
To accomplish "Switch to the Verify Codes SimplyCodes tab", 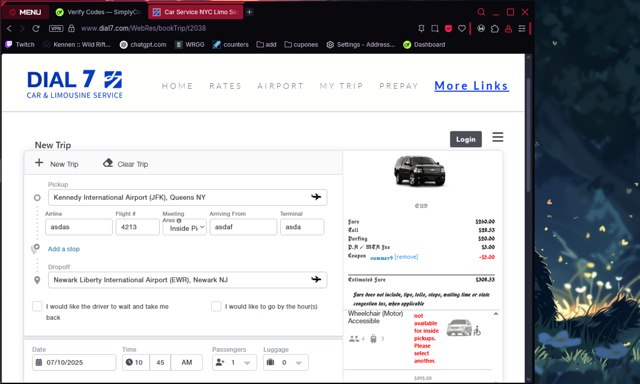I will (x=98, y=12).
